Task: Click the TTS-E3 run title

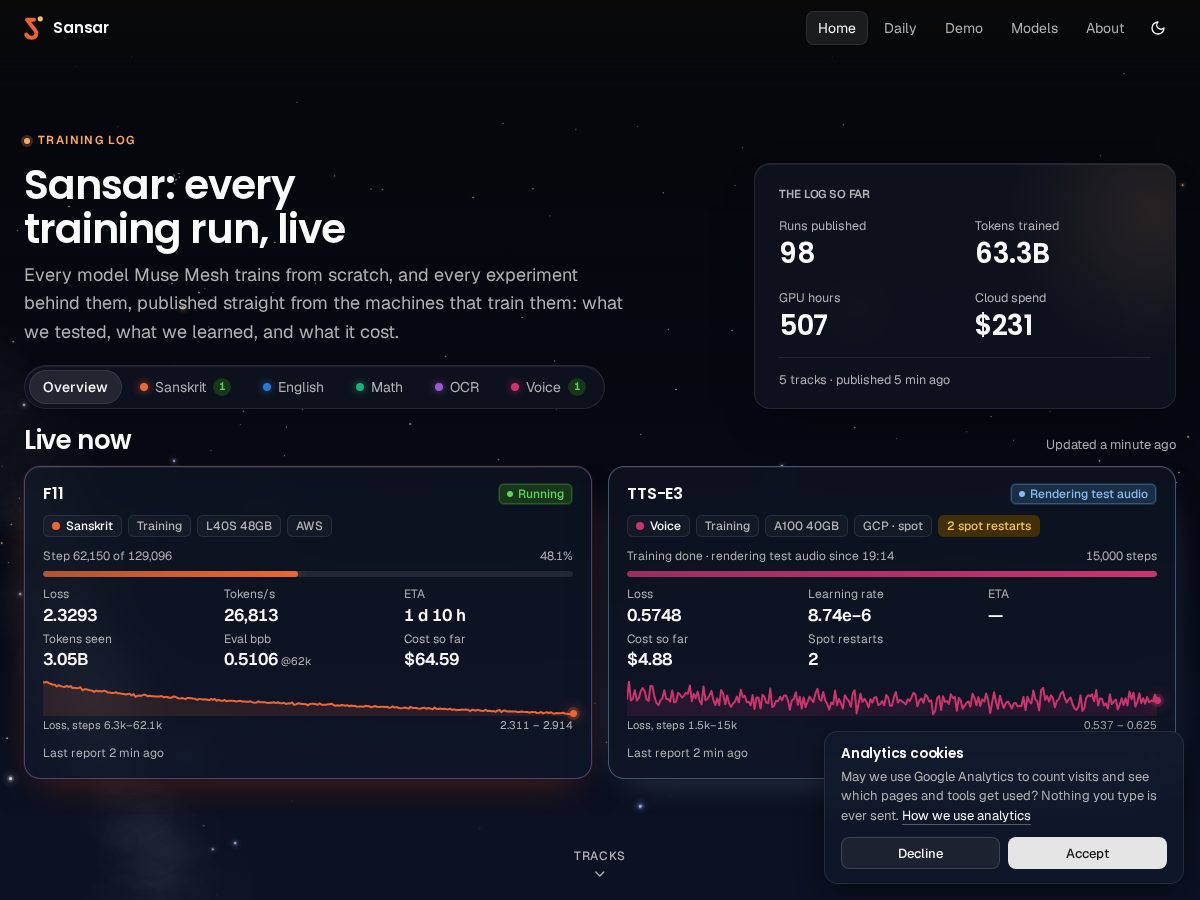Action: [655, 494]
